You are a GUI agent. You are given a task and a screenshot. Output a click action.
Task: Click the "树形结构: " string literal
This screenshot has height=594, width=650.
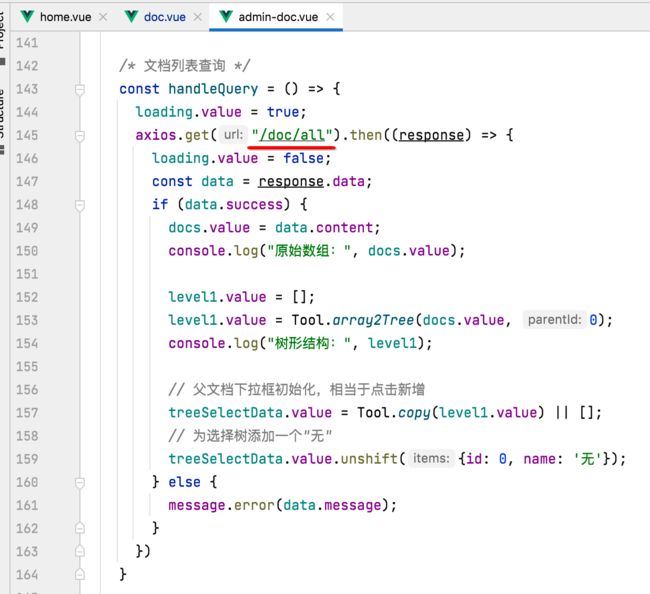[309, 343]
